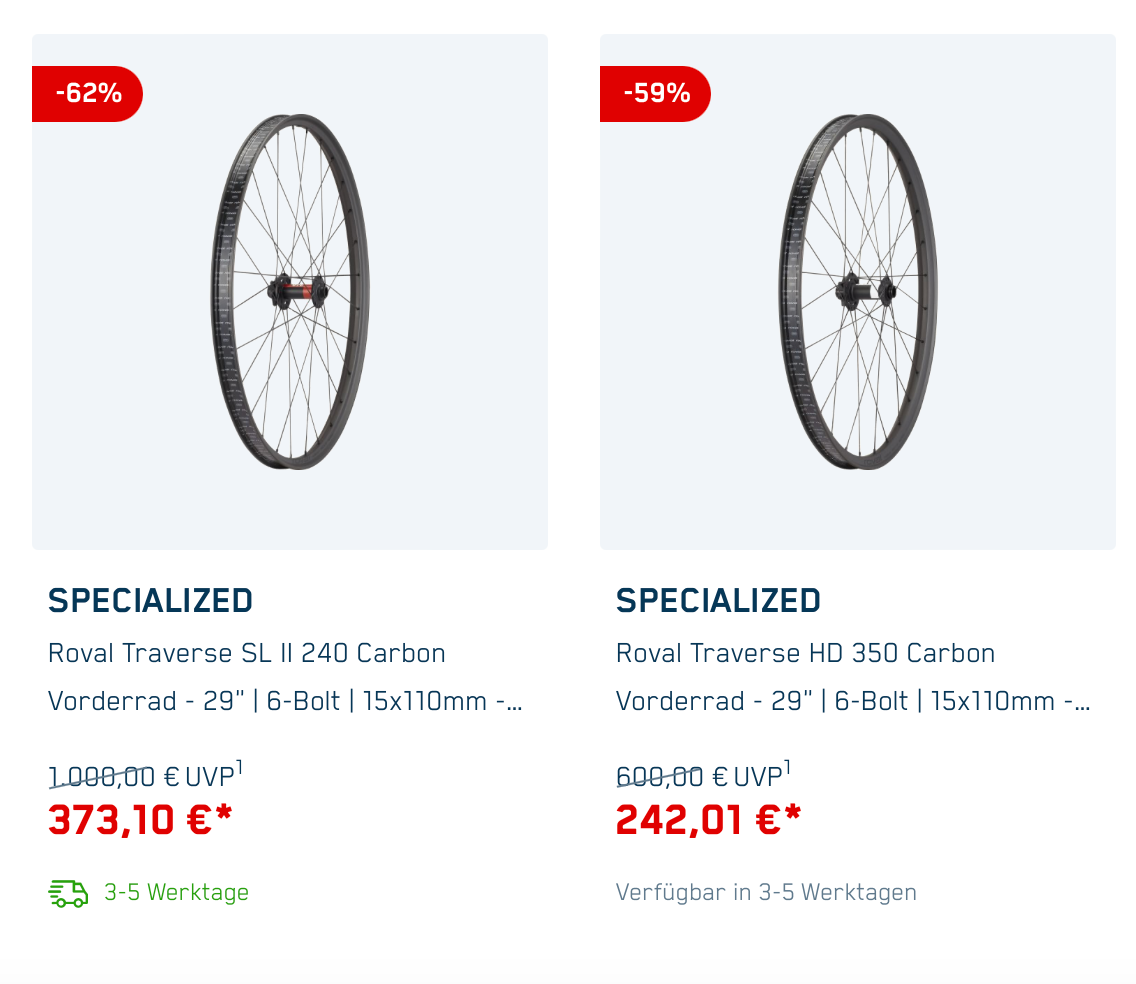1136x984 pixels.
Task: Click the SPECIALIZED brand above Traverse SL II
Action: pyautogui.click(x=150, y=601)
